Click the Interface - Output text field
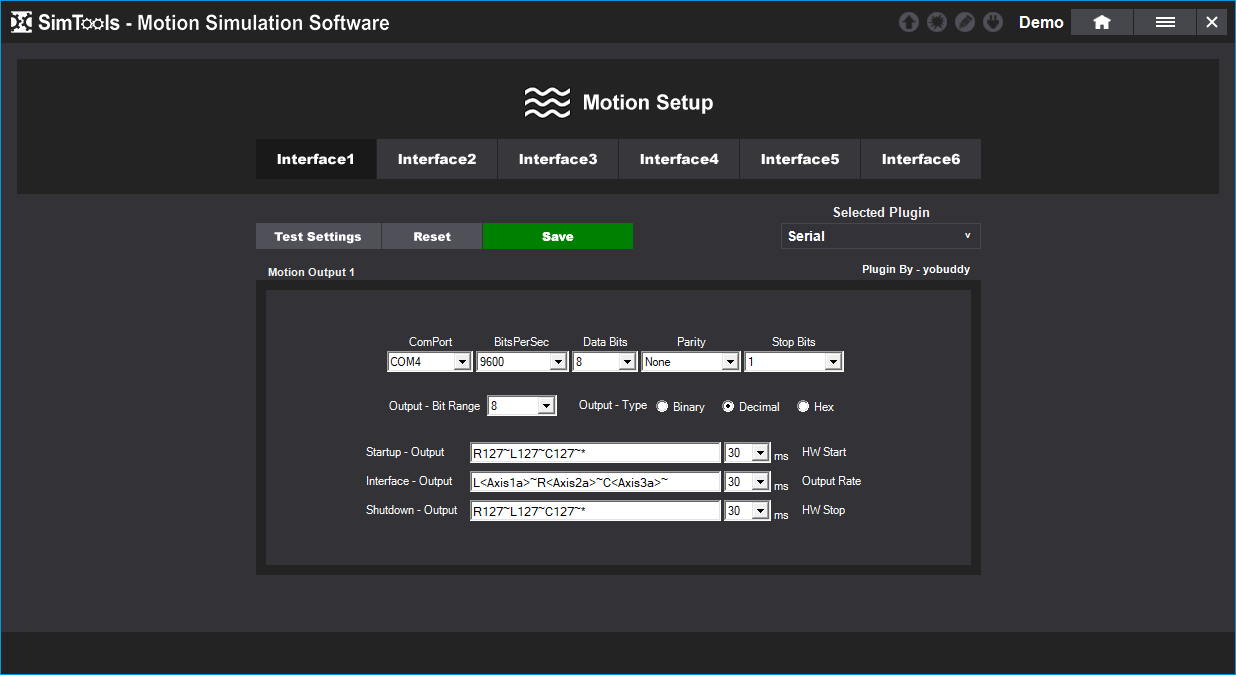 point(595,482)
